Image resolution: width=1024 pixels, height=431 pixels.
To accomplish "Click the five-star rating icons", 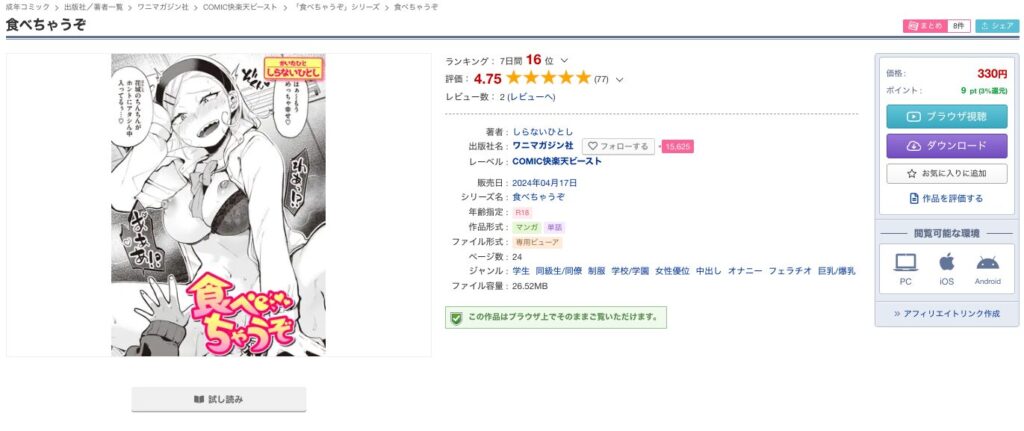I will tap(548, 78).
